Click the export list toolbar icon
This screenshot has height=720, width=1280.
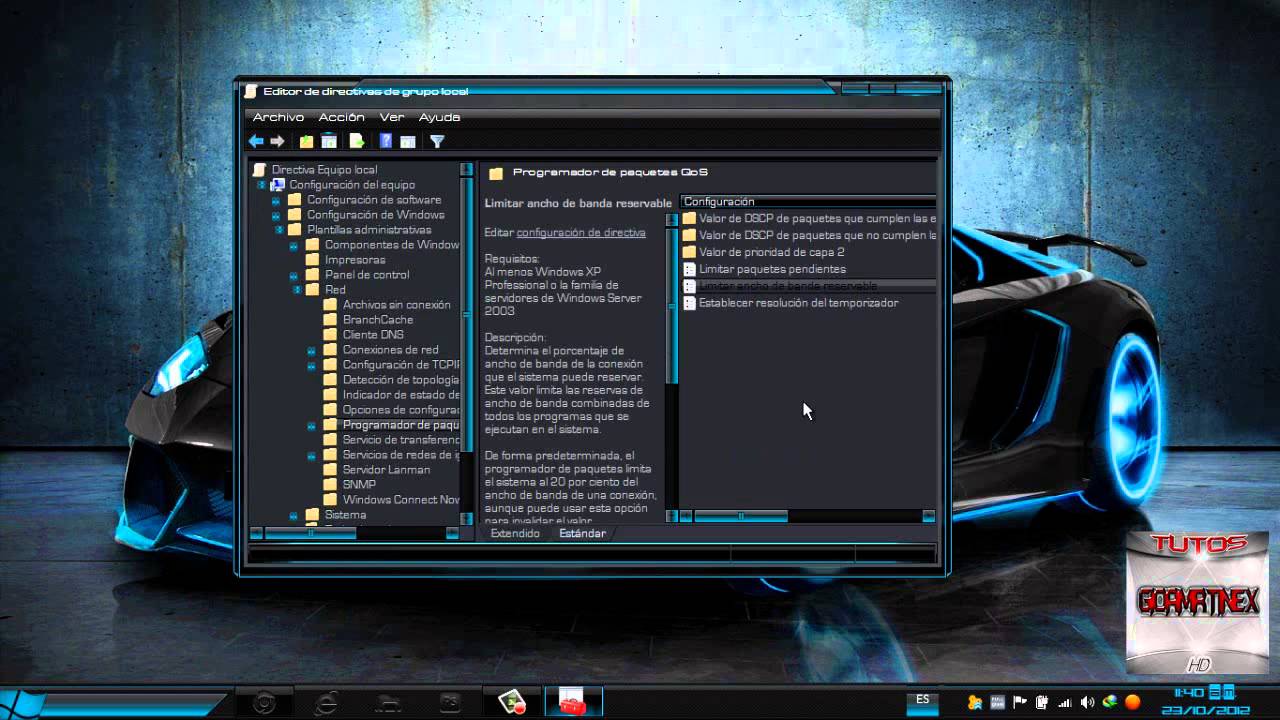pos(356,142)
